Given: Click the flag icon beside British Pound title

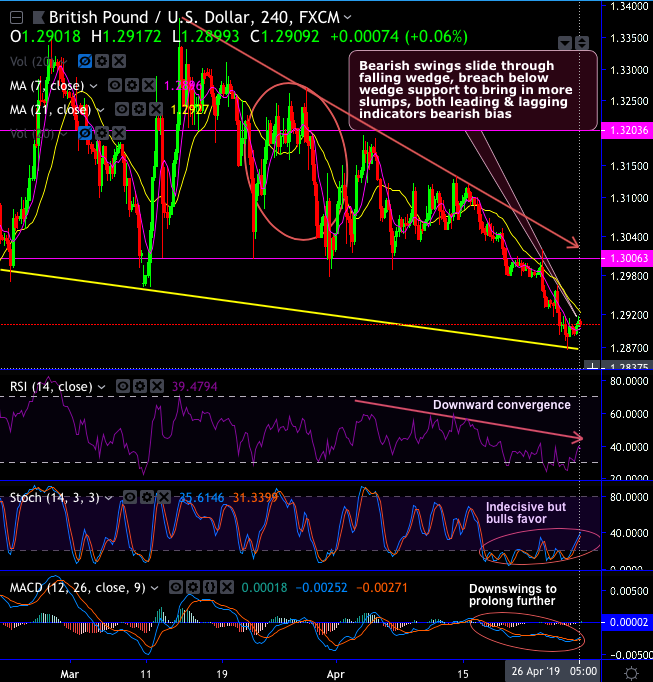Looking at the screenshot, I should pyautogui.click(x=38, y=18).
